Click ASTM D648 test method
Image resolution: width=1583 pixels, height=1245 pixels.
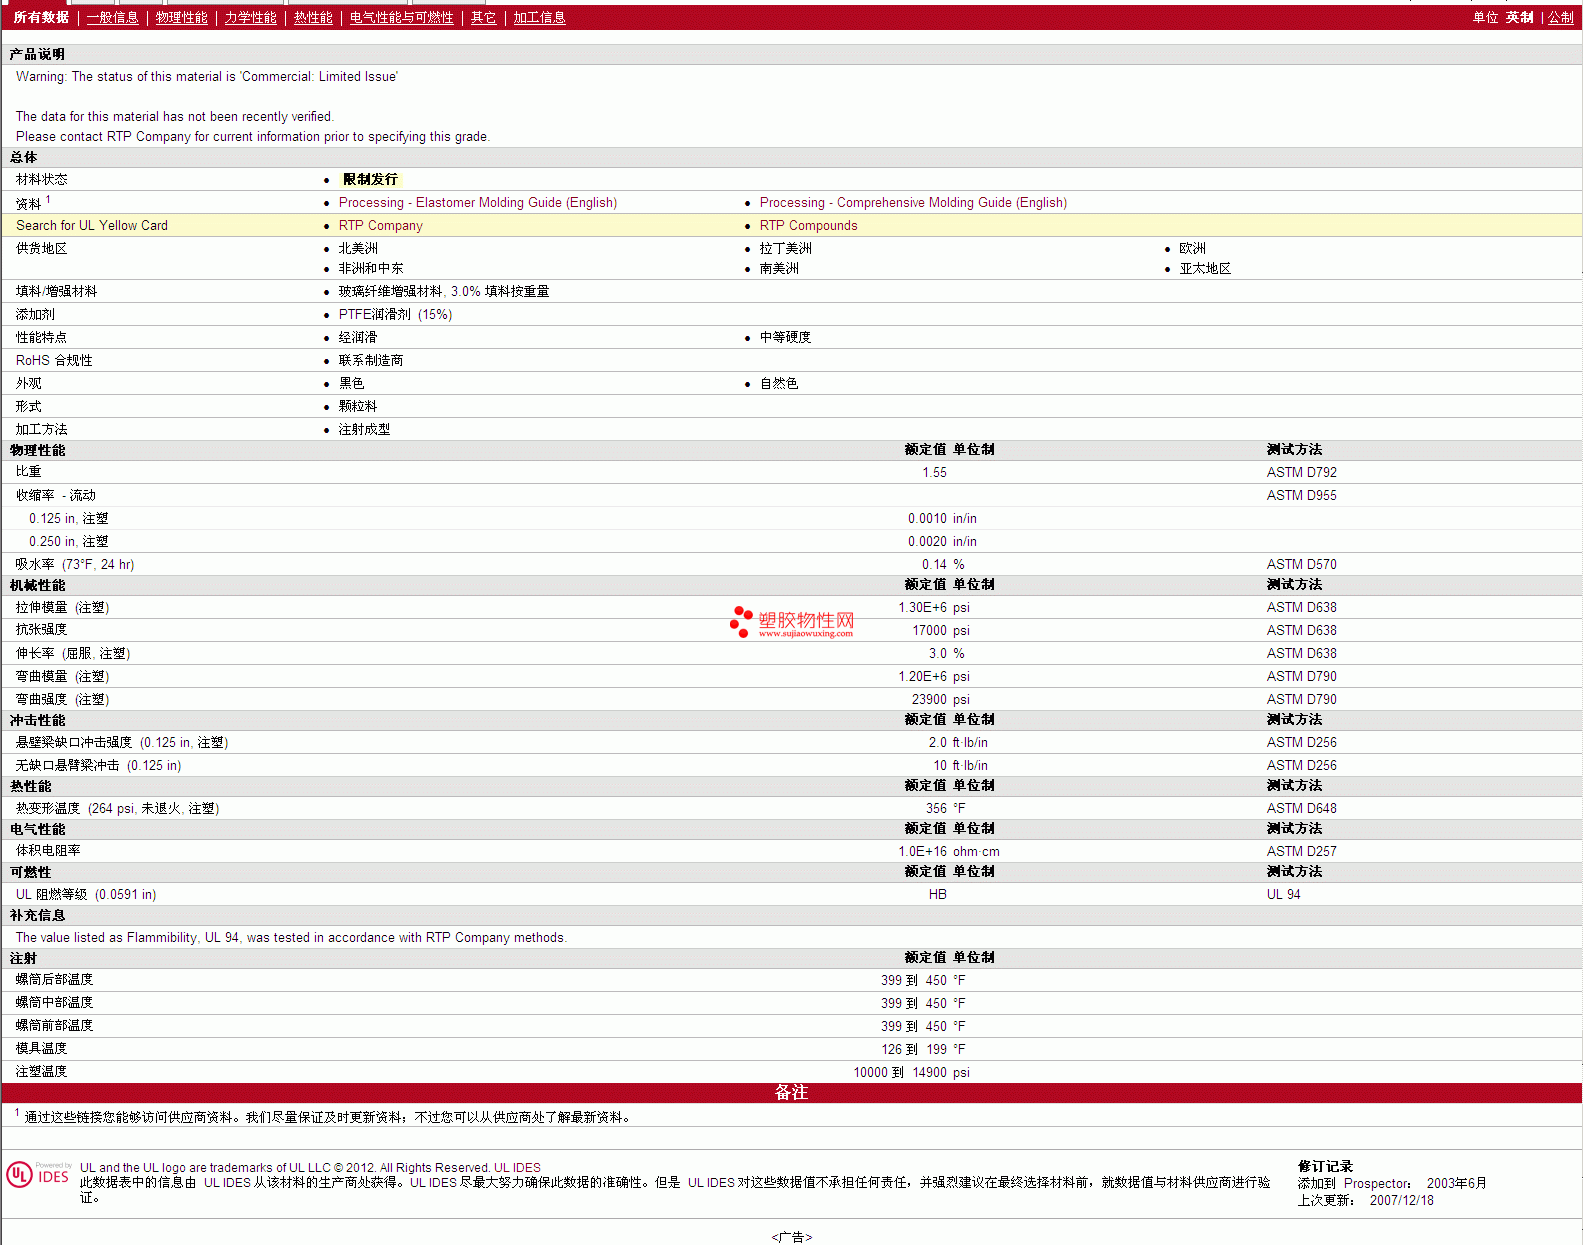(x=1301, y=808)
